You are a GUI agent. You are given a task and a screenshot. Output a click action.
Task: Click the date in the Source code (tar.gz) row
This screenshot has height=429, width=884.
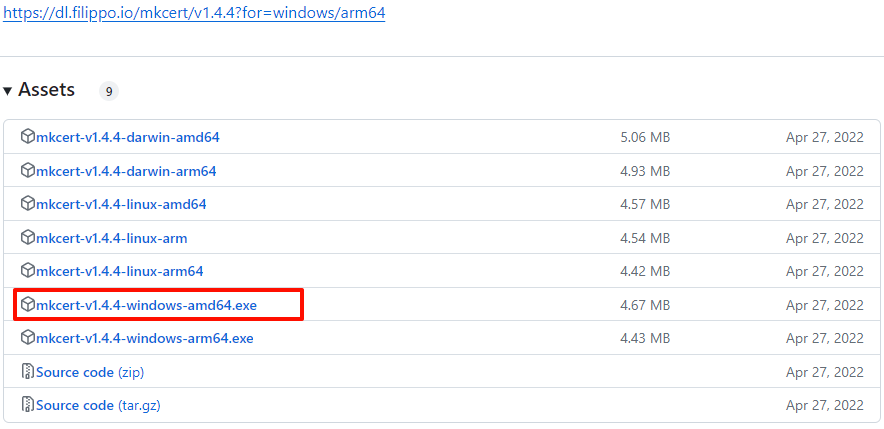pyautogui.click(x=825, y=405)
